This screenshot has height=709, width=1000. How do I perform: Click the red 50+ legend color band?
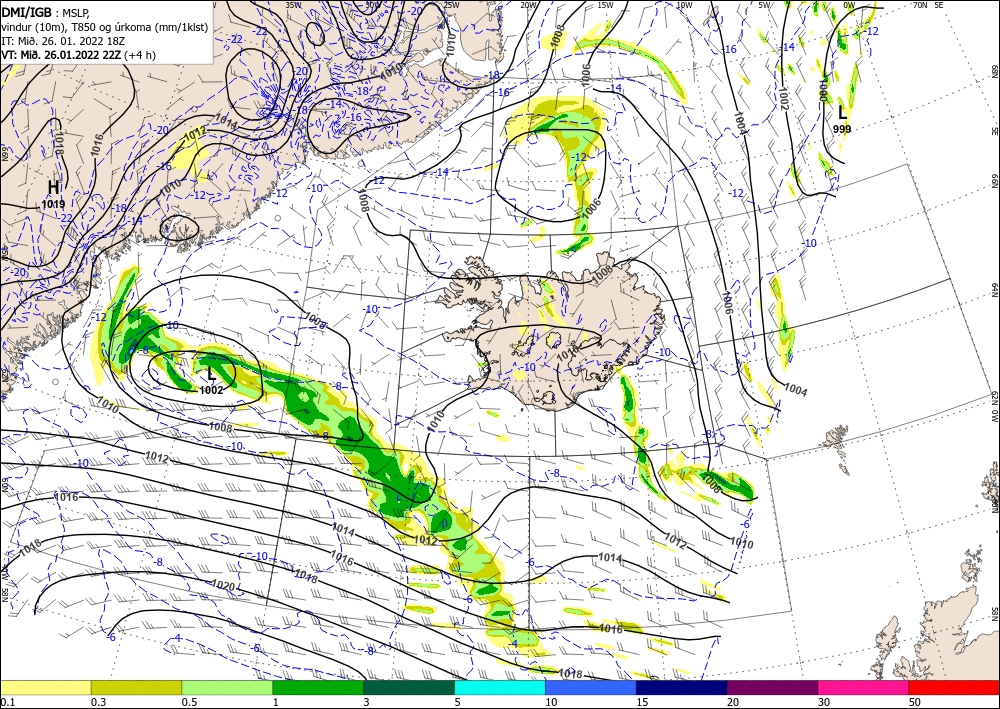(x=954, y=687)
